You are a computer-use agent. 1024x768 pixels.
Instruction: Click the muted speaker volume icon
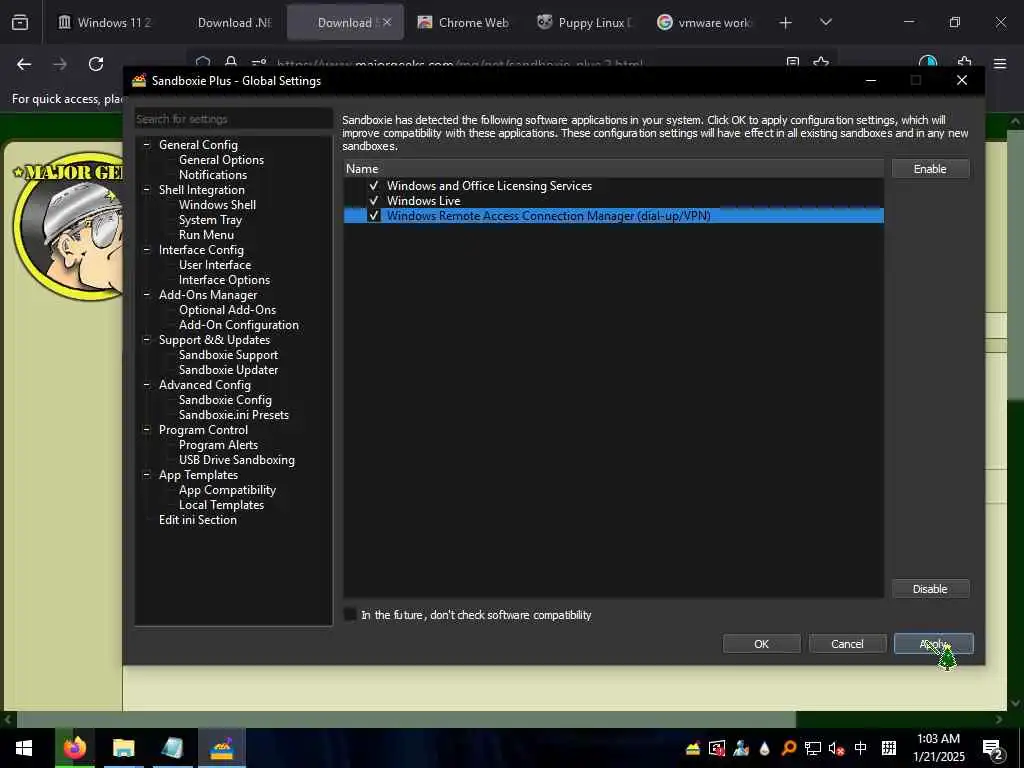click(x=836, y=748)
